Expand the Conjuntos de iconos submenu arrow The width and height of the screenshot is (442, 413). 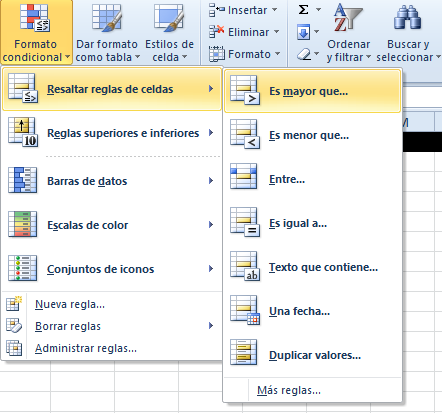211,269
